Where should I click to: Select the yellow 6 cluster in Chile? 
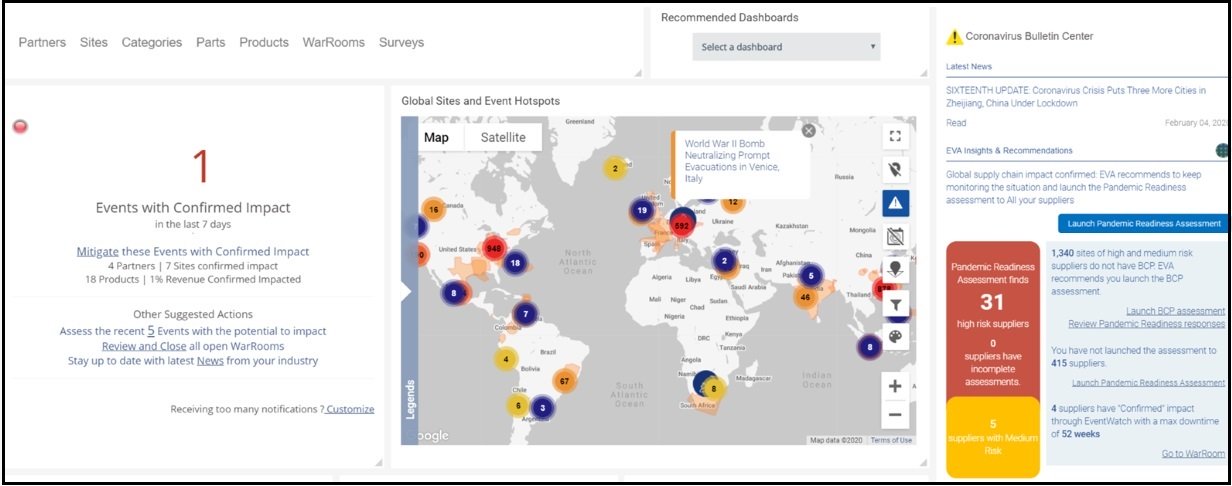pyautogui.click(x=517, y=405)
